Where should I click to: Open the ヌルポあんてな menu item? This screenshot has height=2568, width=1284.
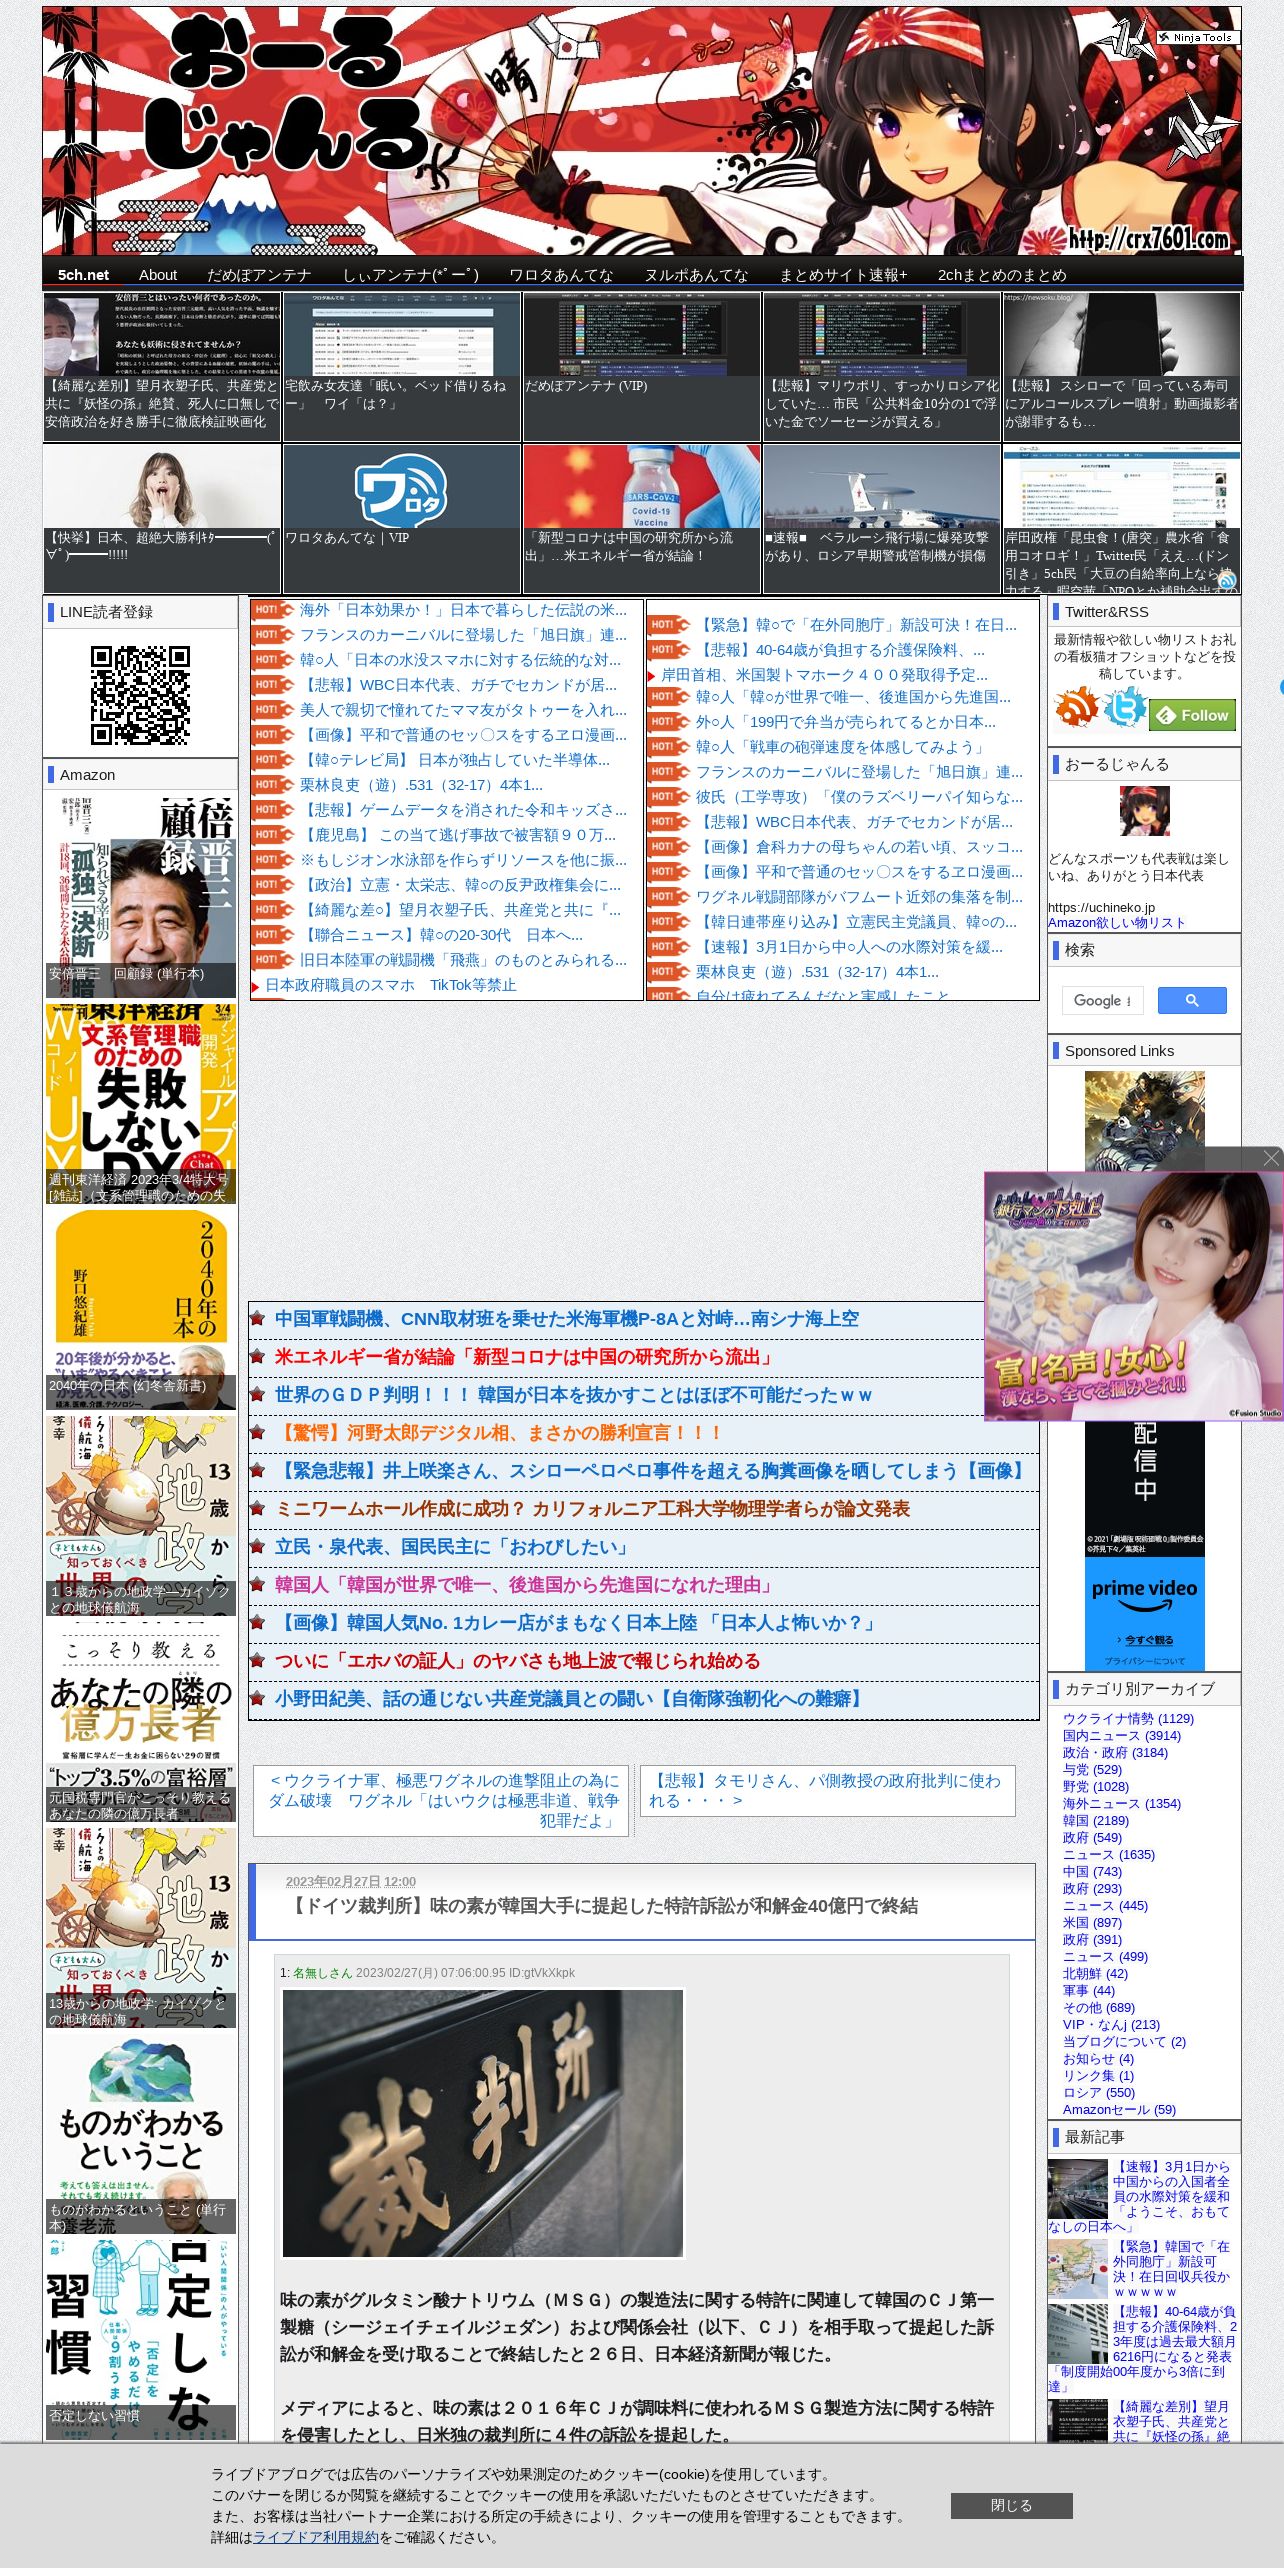coord(696,275)
